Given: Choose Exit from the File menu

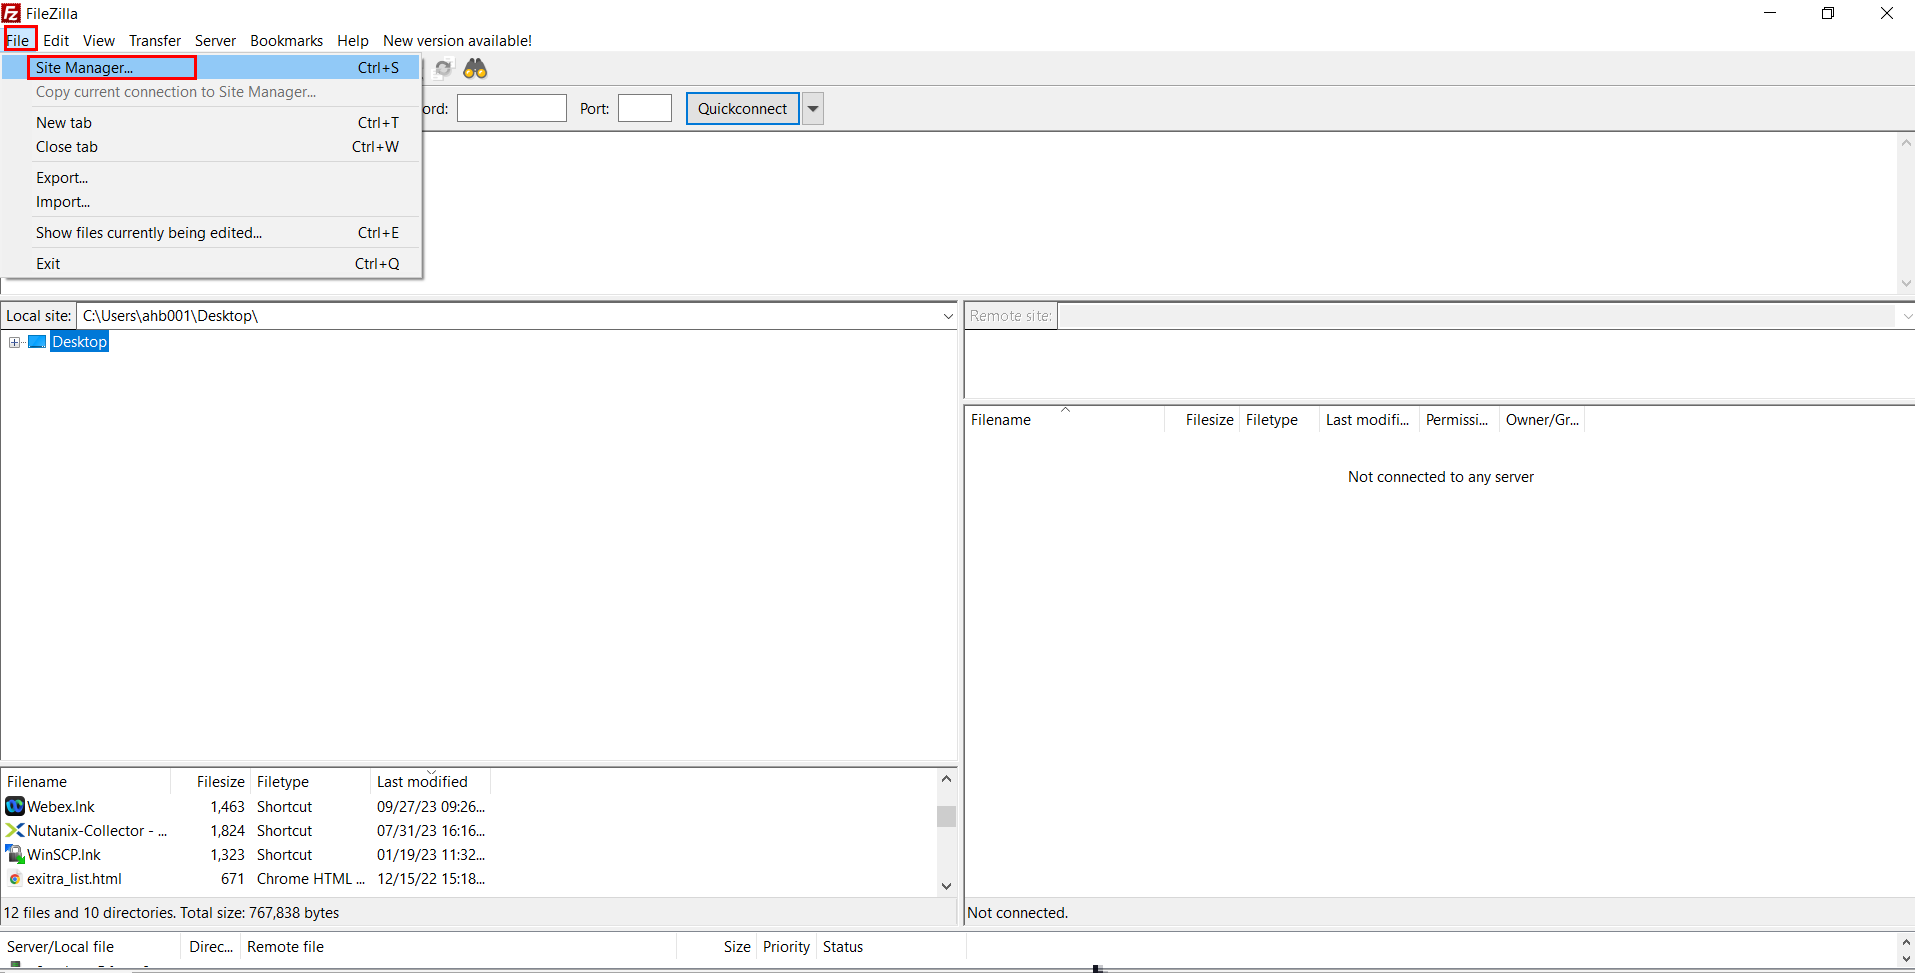Looking at the screenshot, I should pos(210,263).
